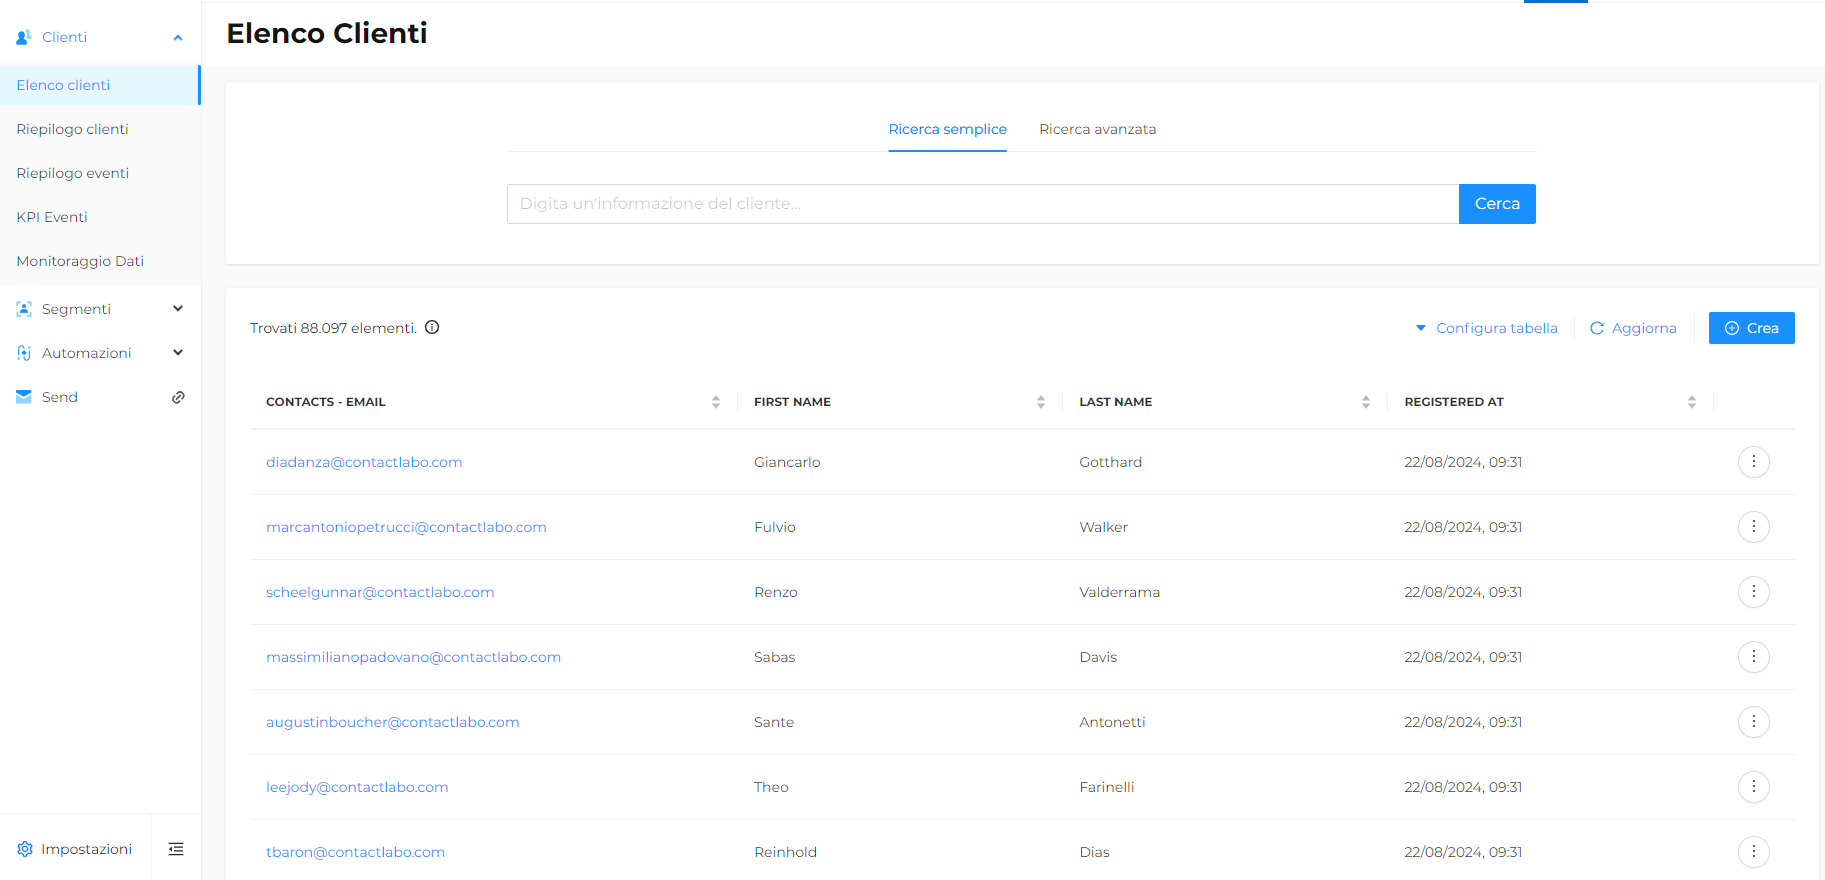Open Send in the sidebar
1825x880 pixels.
coord(60,397)
